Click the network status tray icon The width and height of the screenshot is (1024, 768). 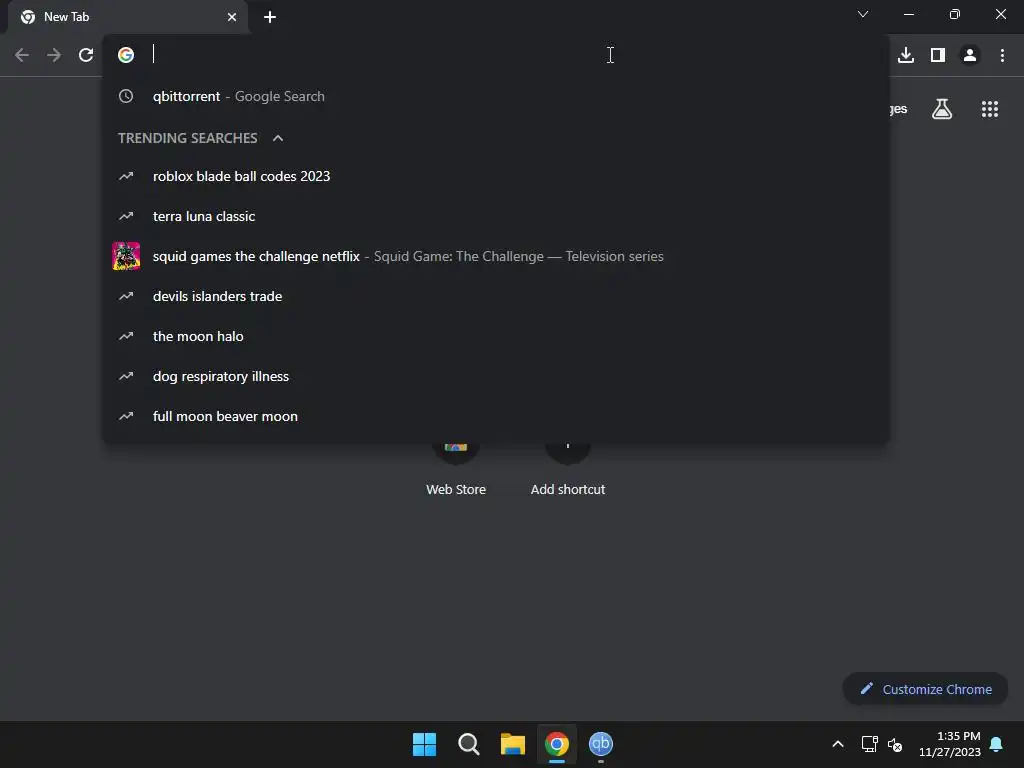(869, 744)
